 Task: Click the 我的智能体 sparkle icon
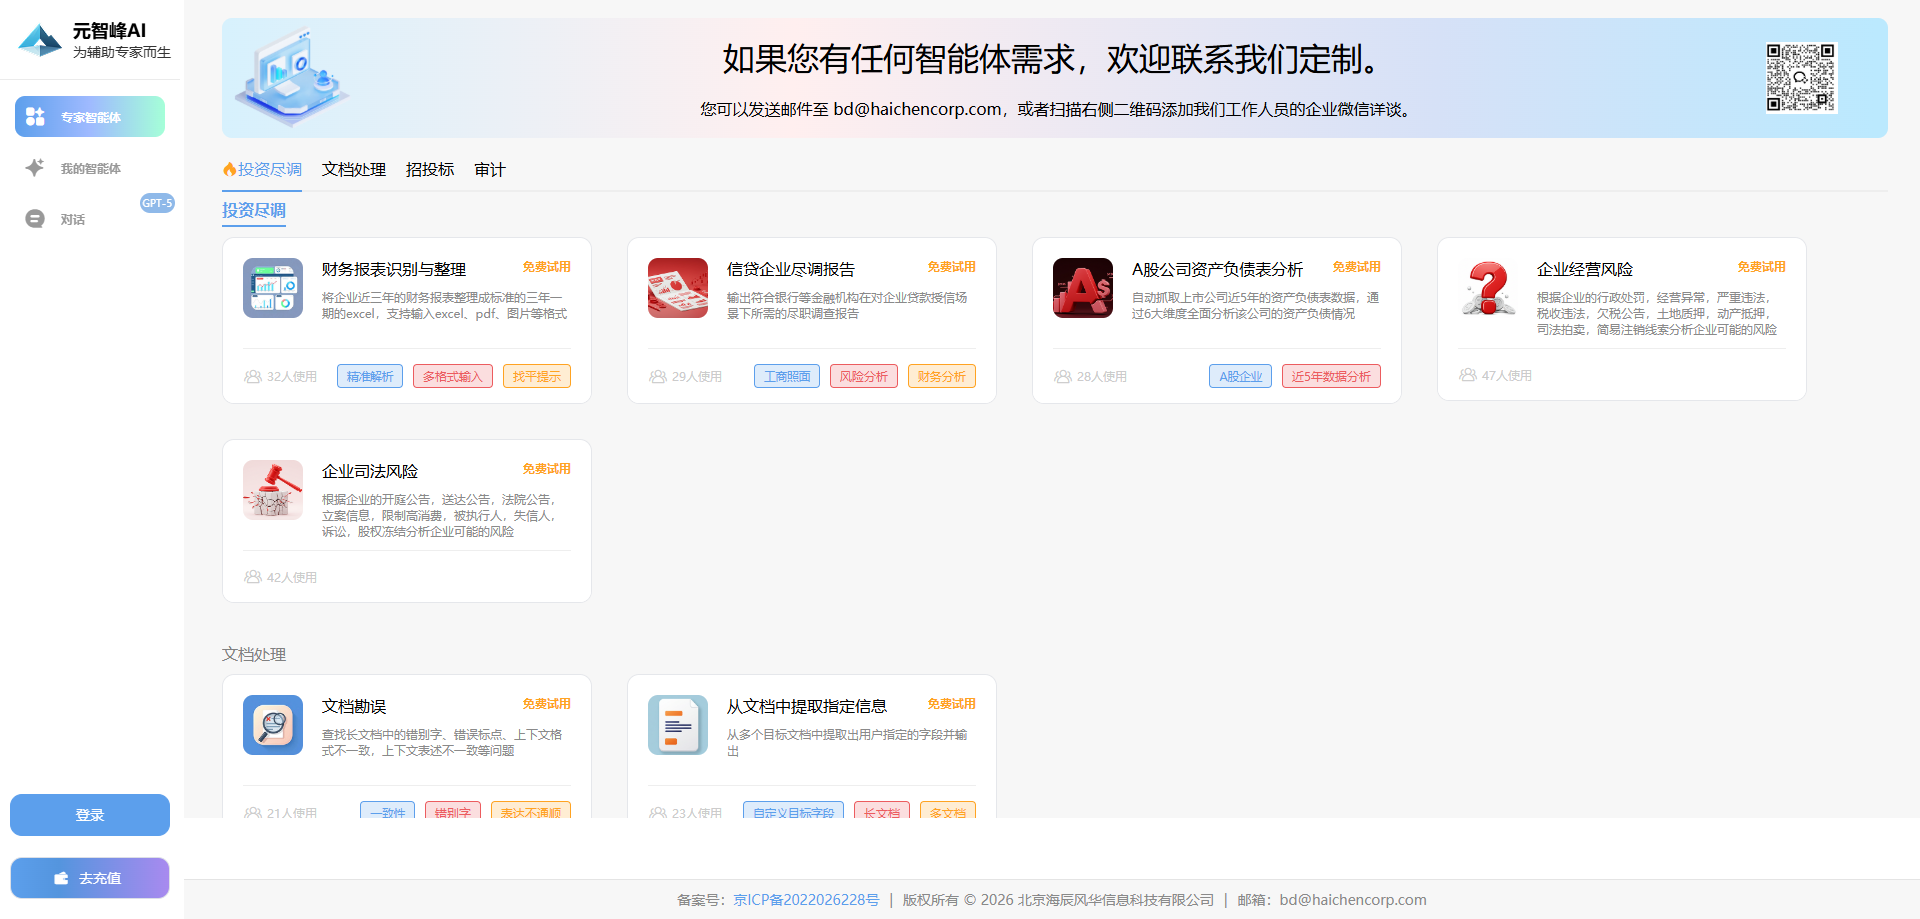(35, 168)
